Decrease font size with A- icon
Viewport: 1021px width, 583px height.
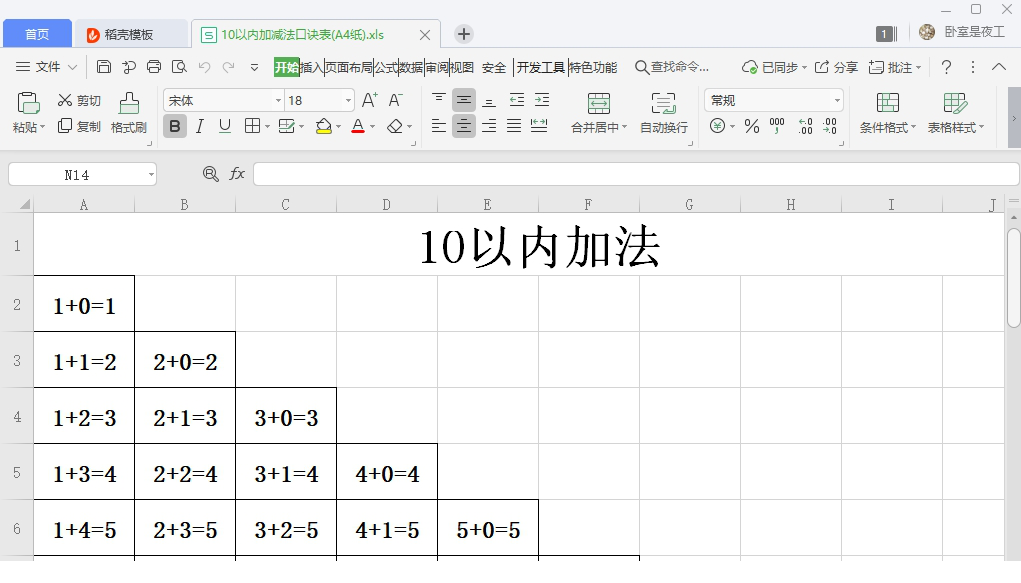click(x=395, y=100)
